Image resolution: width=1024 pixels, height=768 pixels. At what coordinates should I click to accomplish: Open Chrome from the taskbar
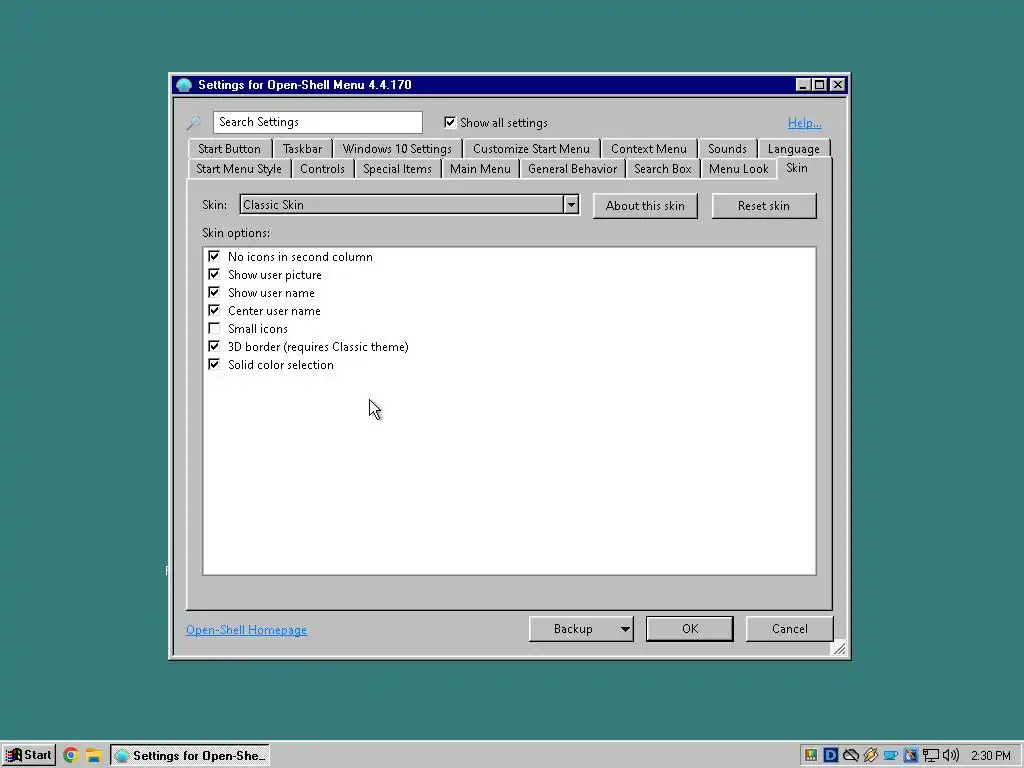[x=71, y=756]
